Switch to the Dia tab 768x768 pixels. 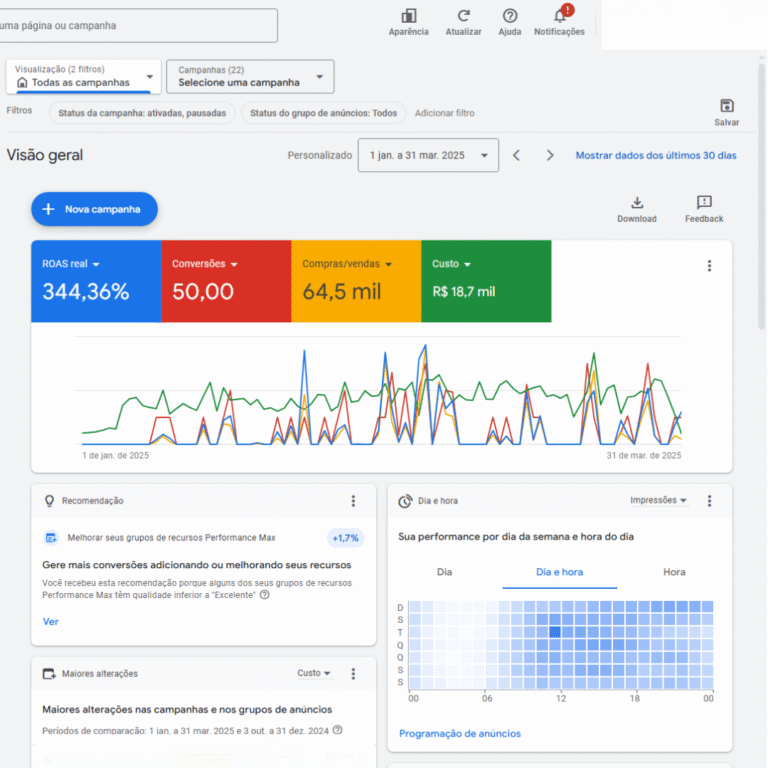coord(444,572)
